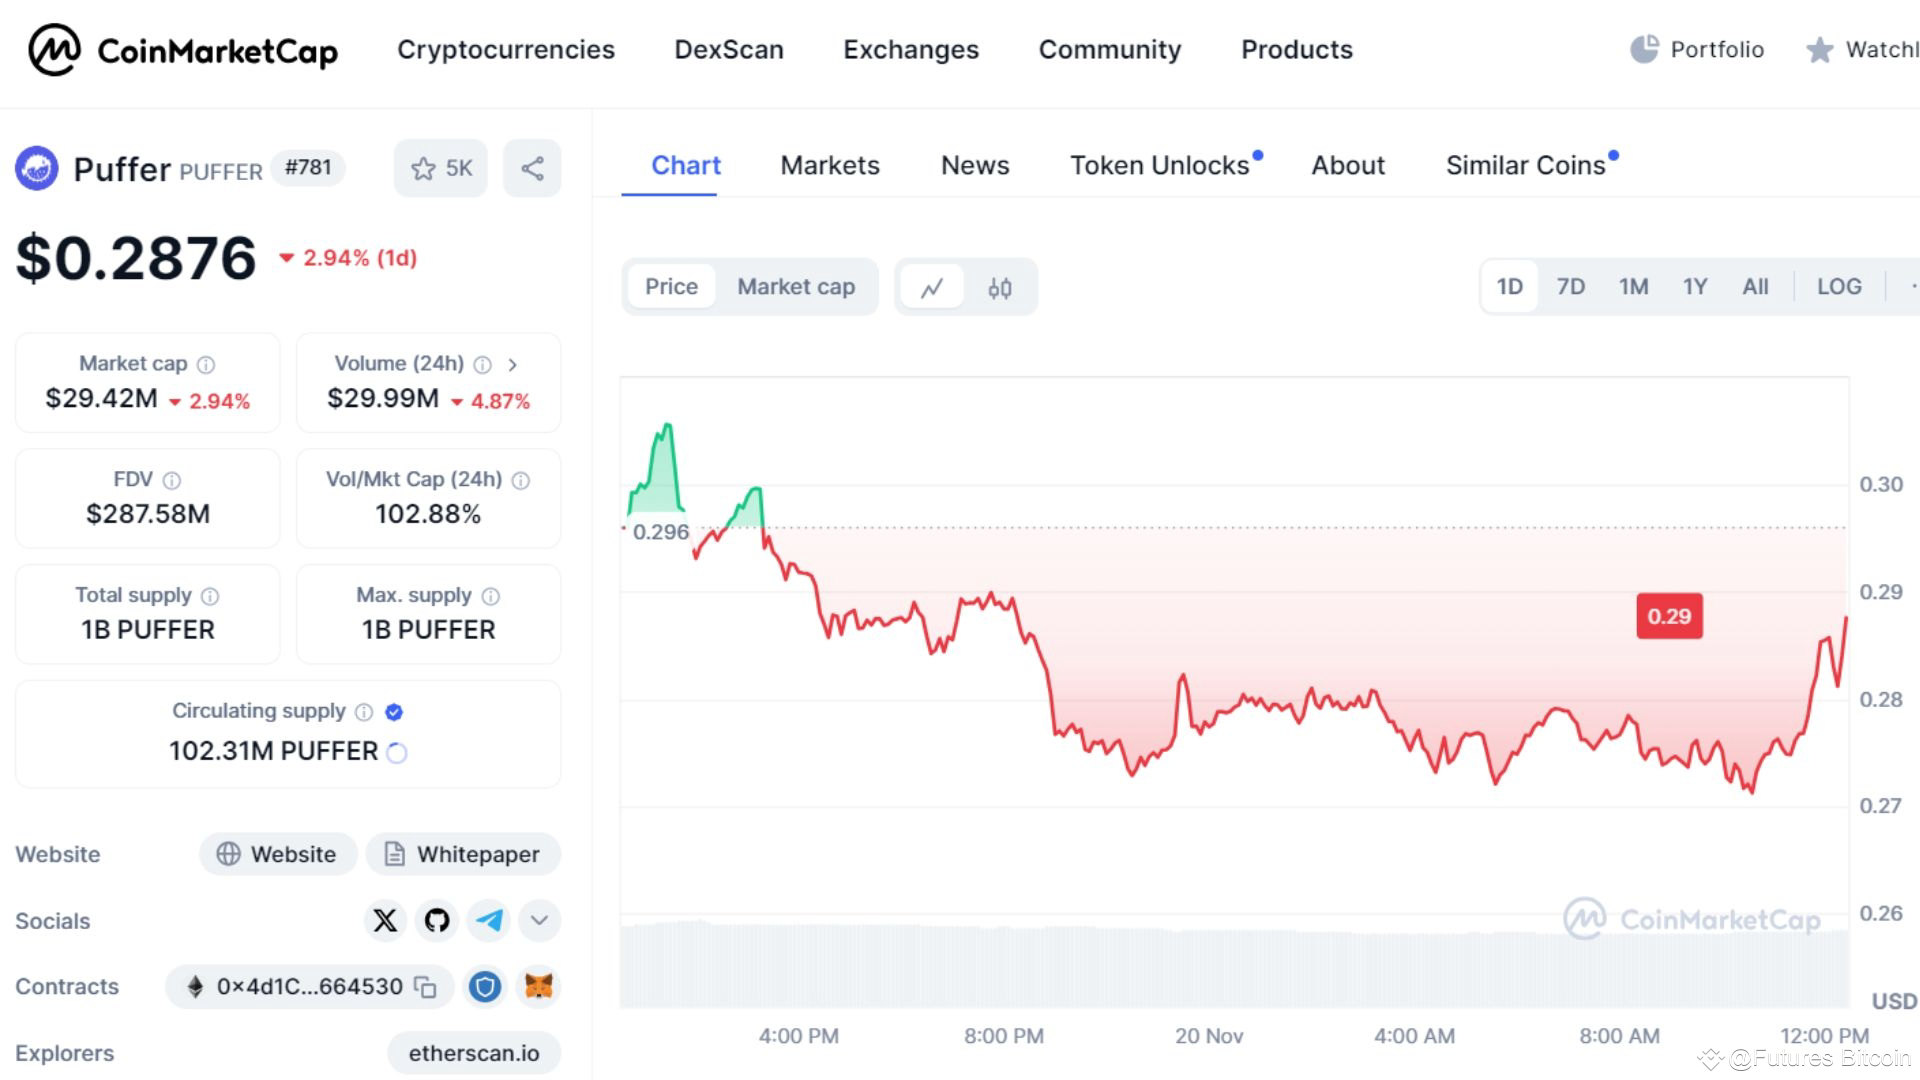Select the 7D timeframe
The image size is (1920, 1080).
(x=1570, y=286)
